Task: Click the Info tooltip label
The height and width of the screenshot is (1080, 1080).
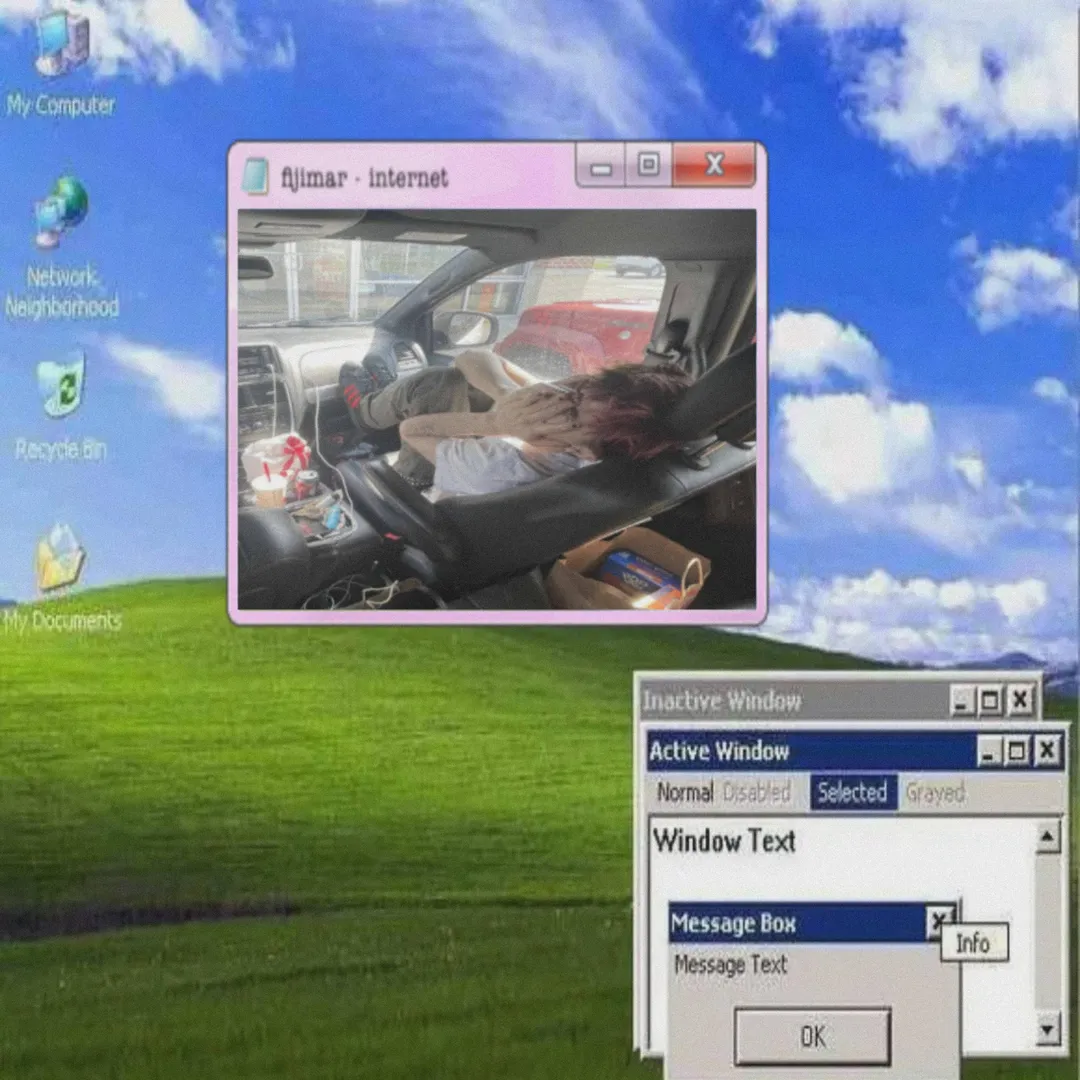Action: [973, 943]
